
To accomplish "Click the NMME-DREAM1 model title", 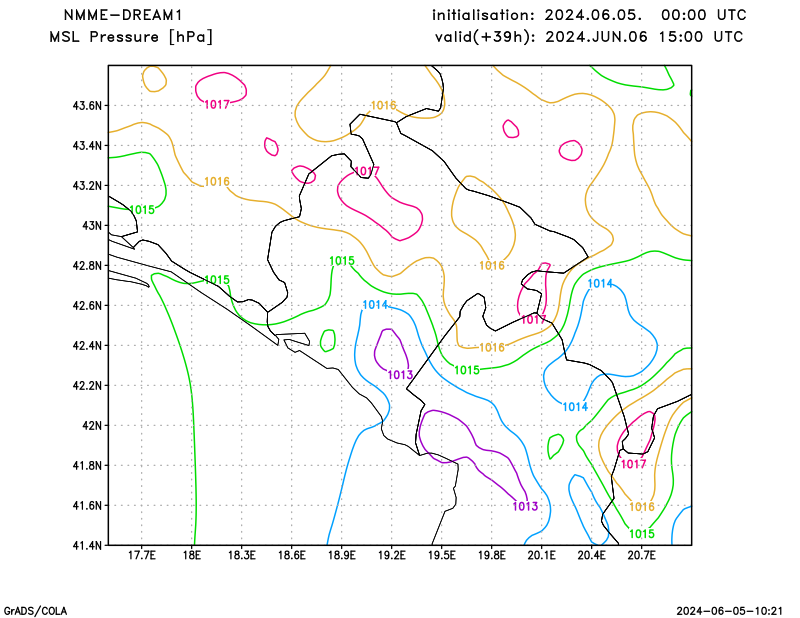I will coord(122,15).
